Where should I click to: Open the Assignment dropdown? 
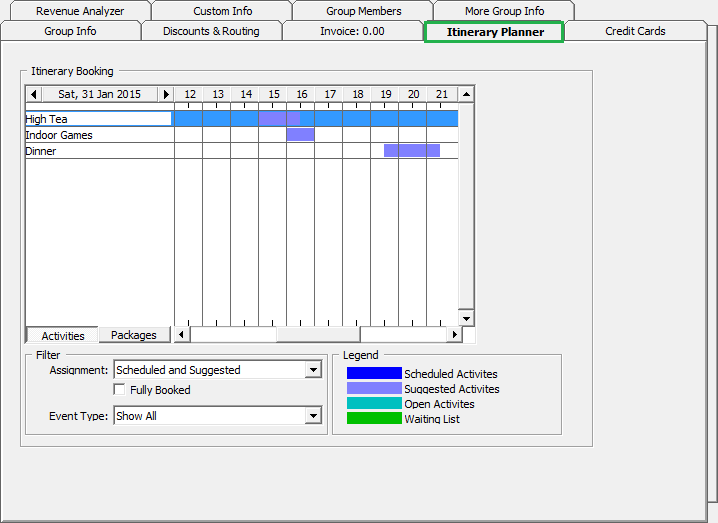point(313,370)
